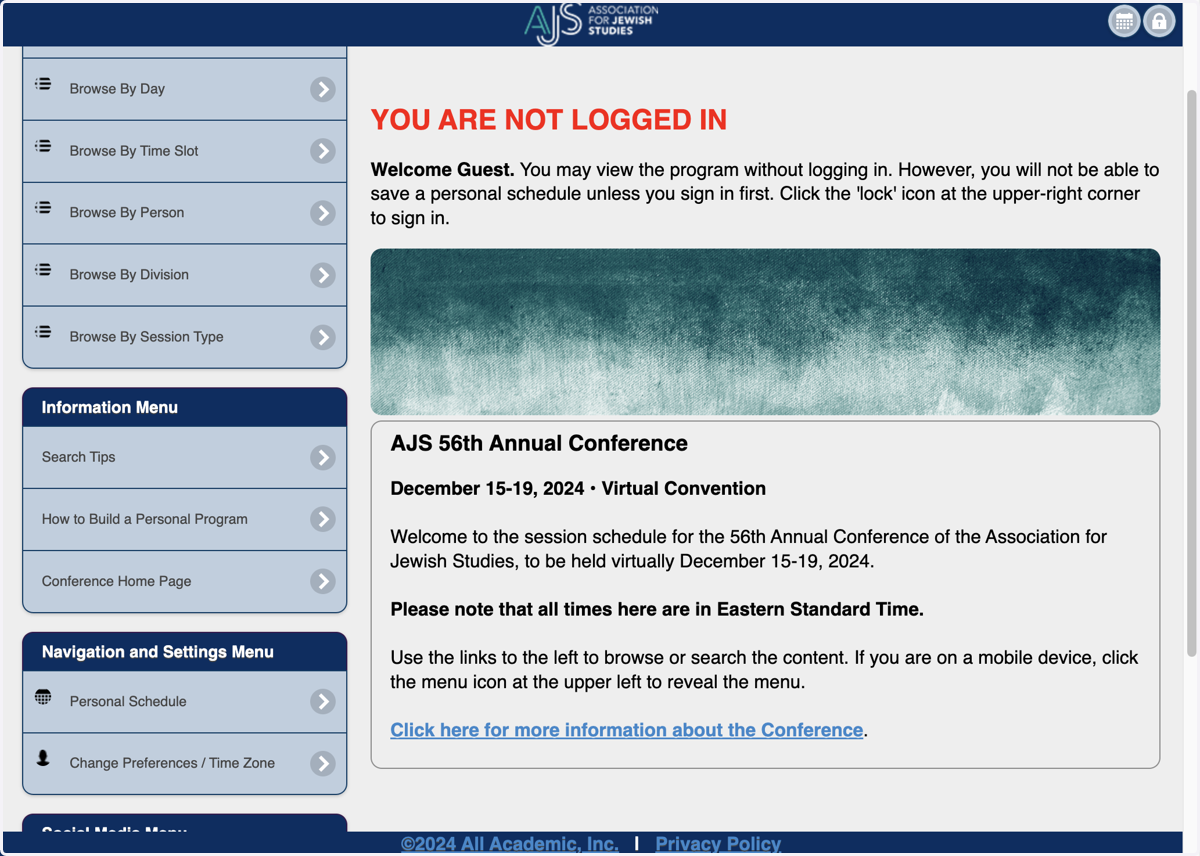Viewport: 1200px width, 856px height.
Task: Open Browse By Day menu item
Action: tap(185, 89)
